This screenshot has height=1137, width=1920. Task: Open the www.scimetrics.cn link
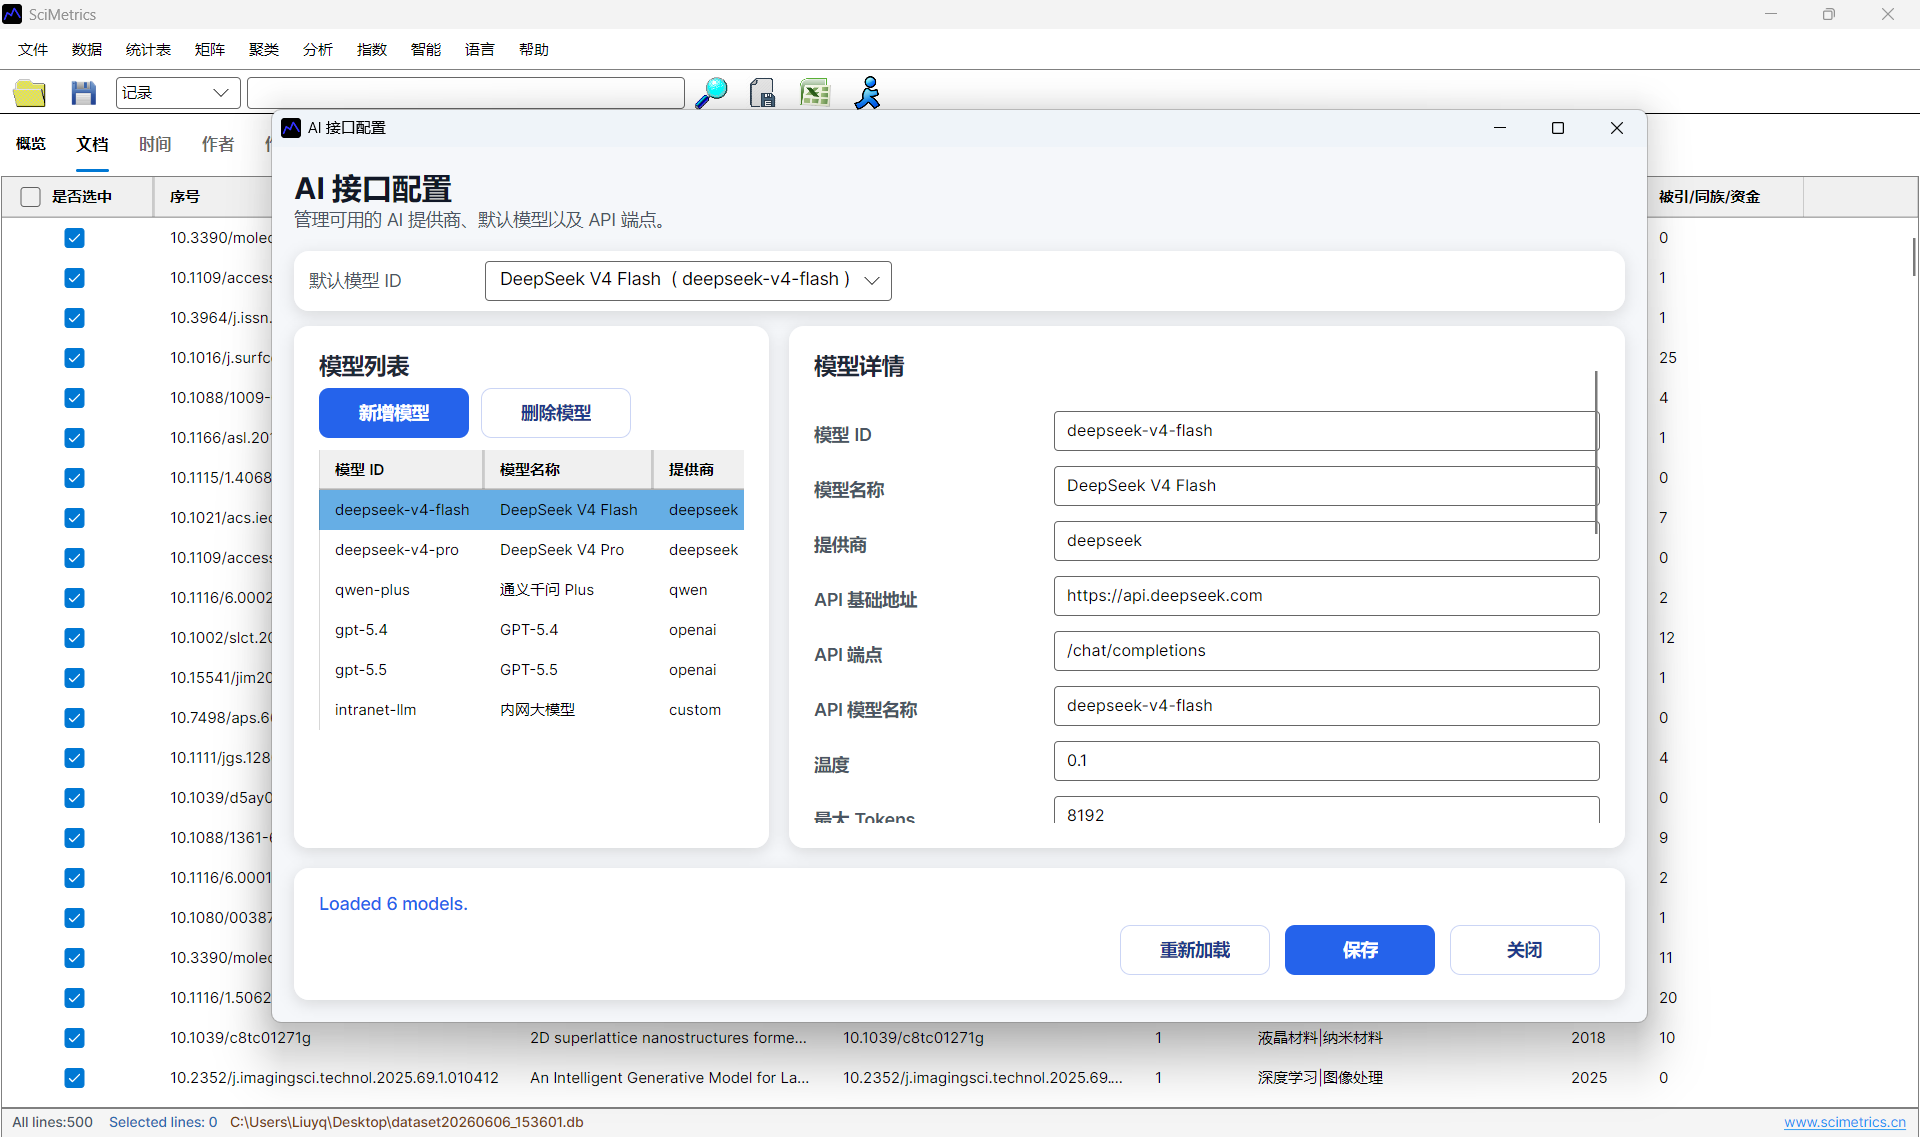(x=1845, y=1122)
